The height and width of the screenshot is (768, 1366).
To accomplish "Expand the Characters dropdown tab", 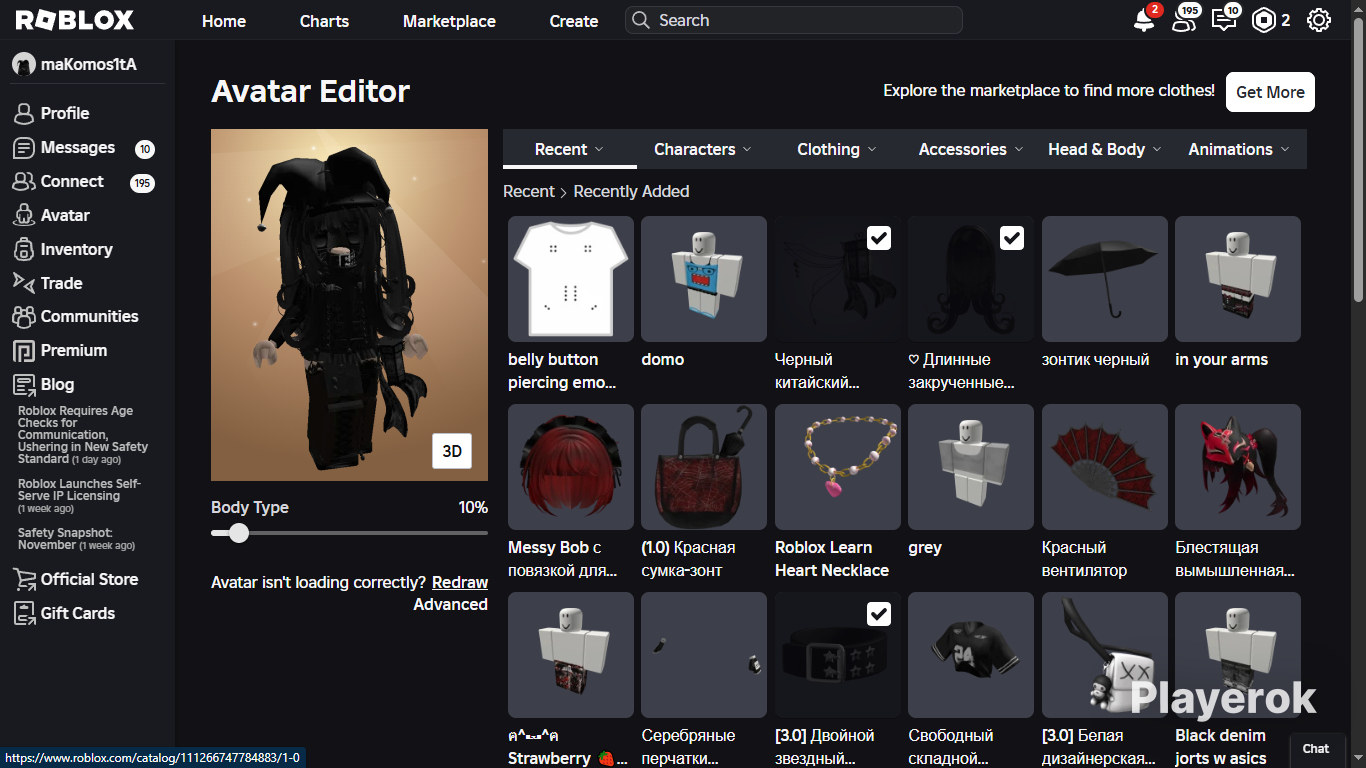I will coord(703,149).
